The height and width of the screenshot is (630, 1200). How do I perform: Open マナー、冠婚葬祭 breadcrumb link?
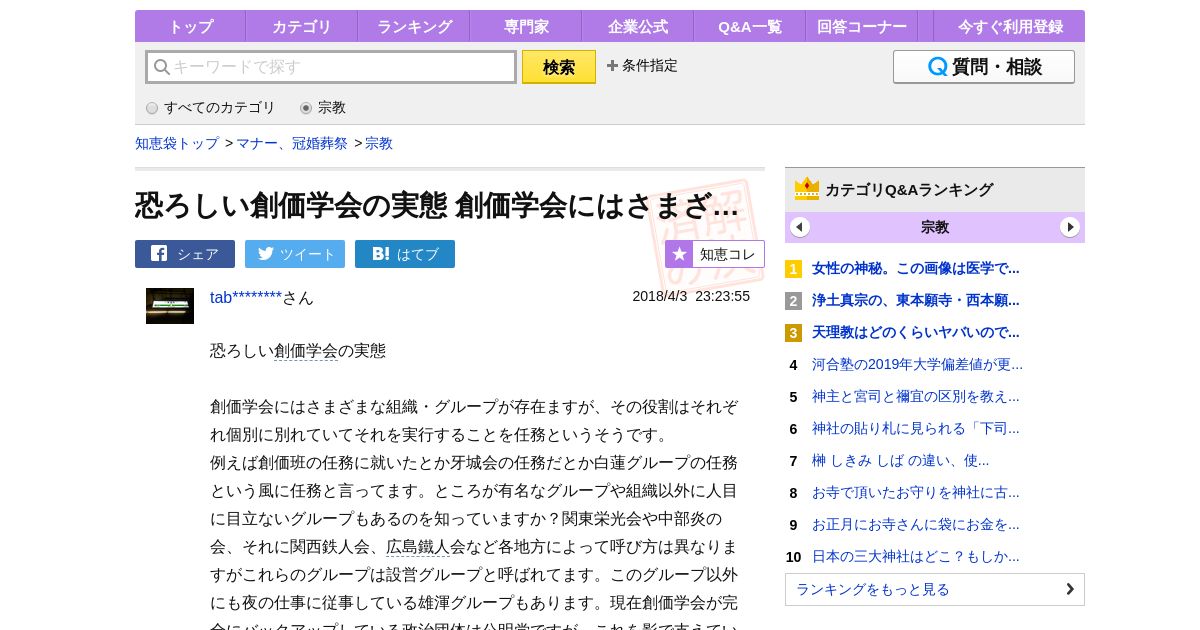pyautogui.click(x=292, y=143)
